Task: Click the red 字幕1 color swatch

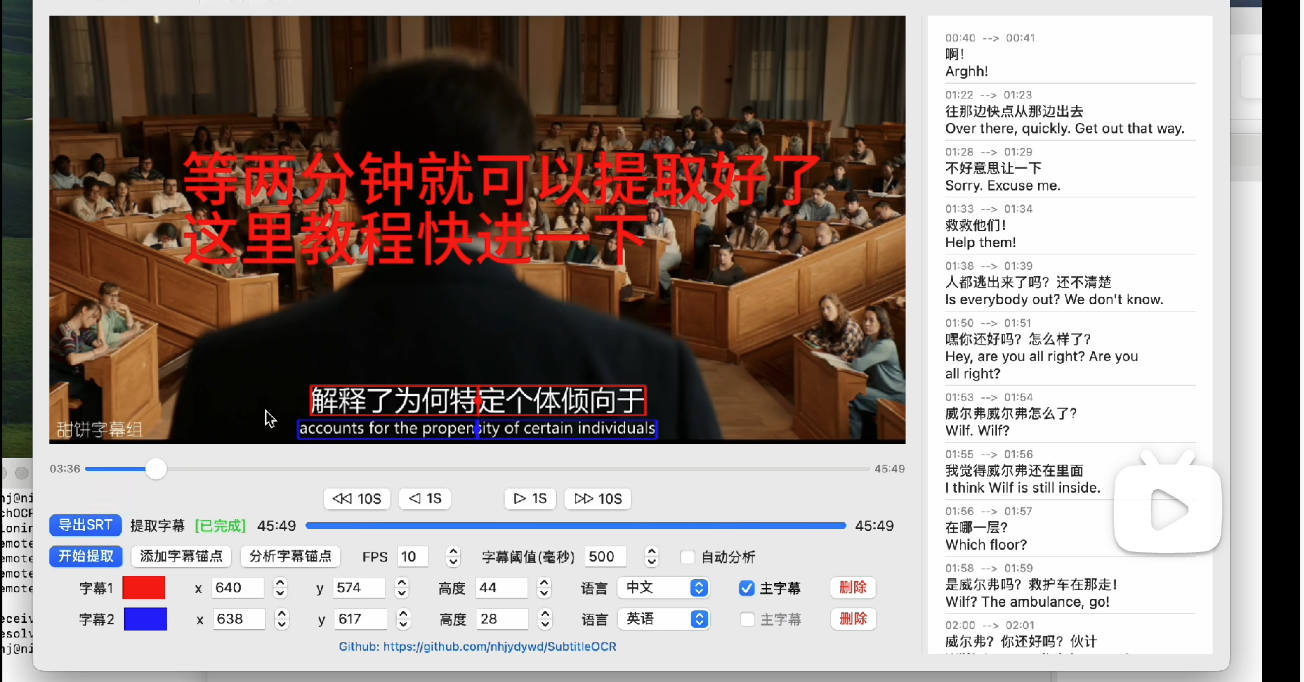Action: [145, 588]
